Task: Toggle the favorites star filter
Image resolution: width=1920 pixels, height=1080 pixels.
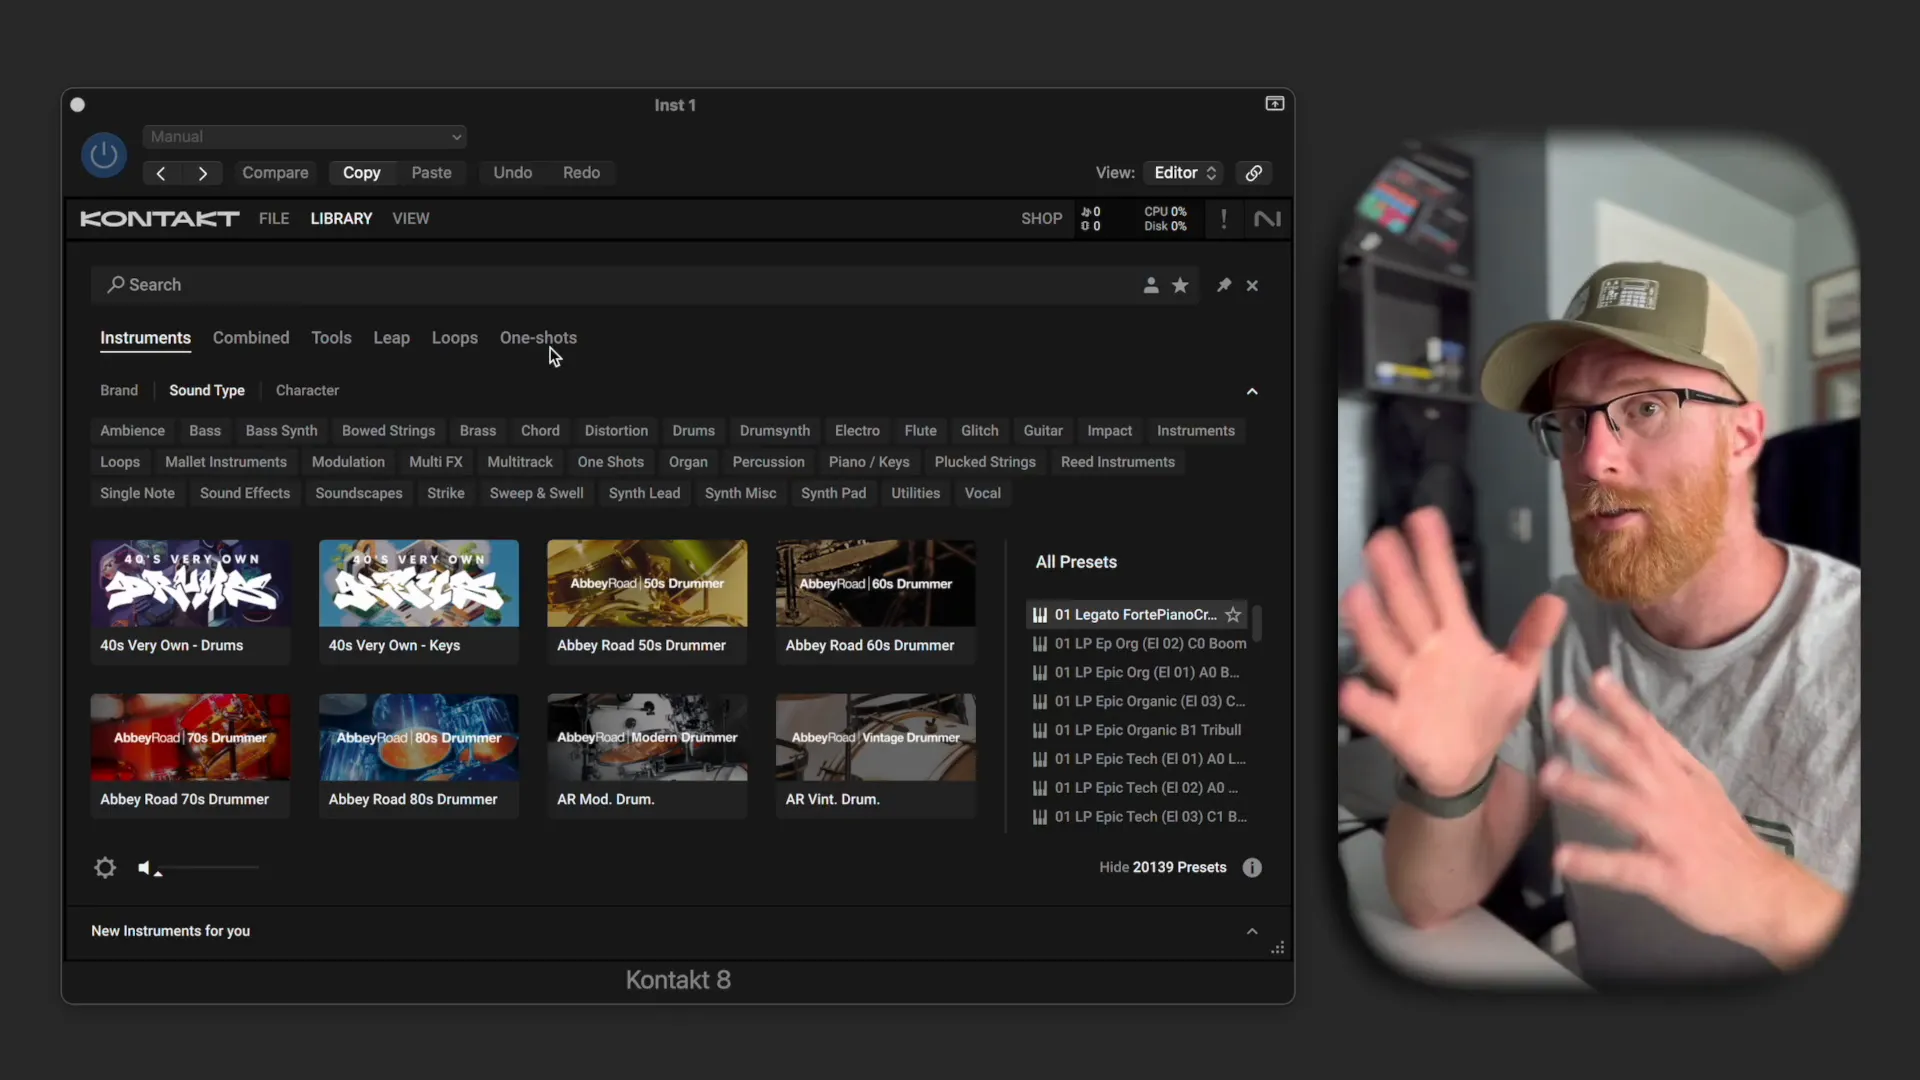Action: [1180, 285]
